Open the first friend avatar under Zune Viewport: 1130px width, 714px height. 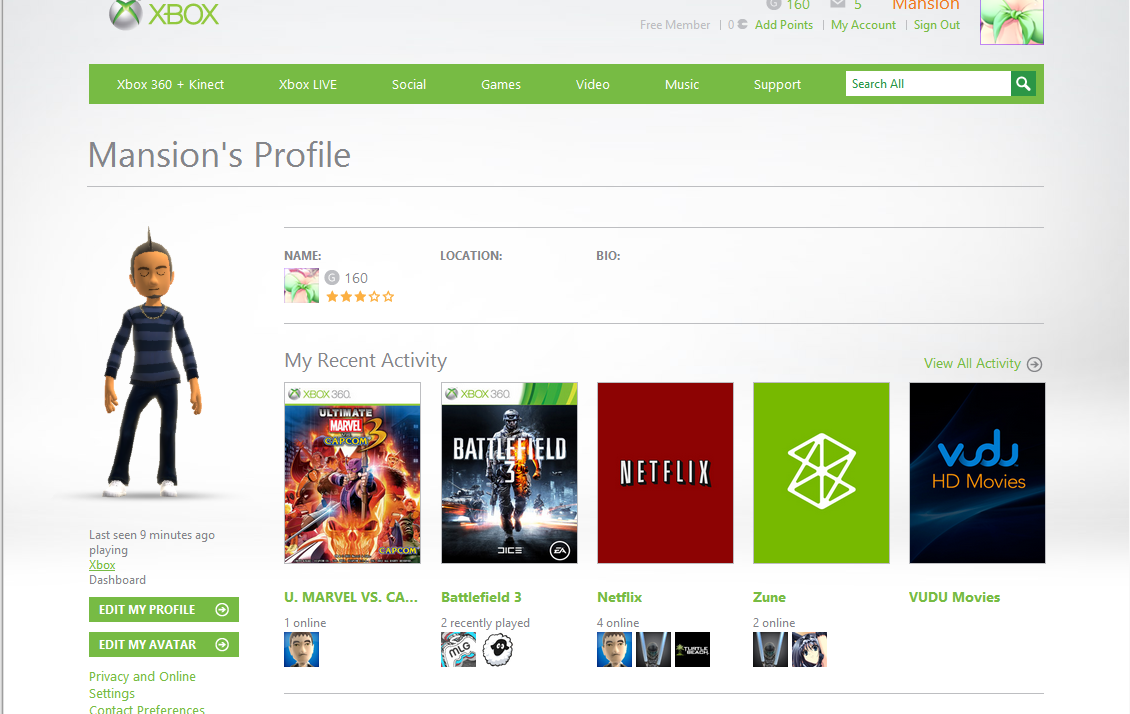coord(770,649)
